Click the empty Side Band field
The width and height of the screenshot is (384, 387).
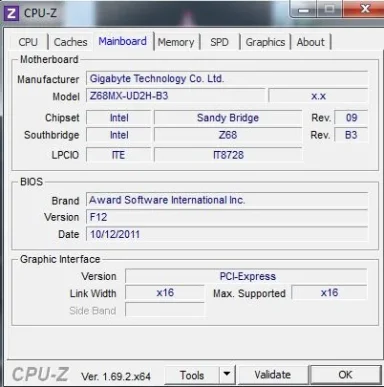click(x=165, y=310)
